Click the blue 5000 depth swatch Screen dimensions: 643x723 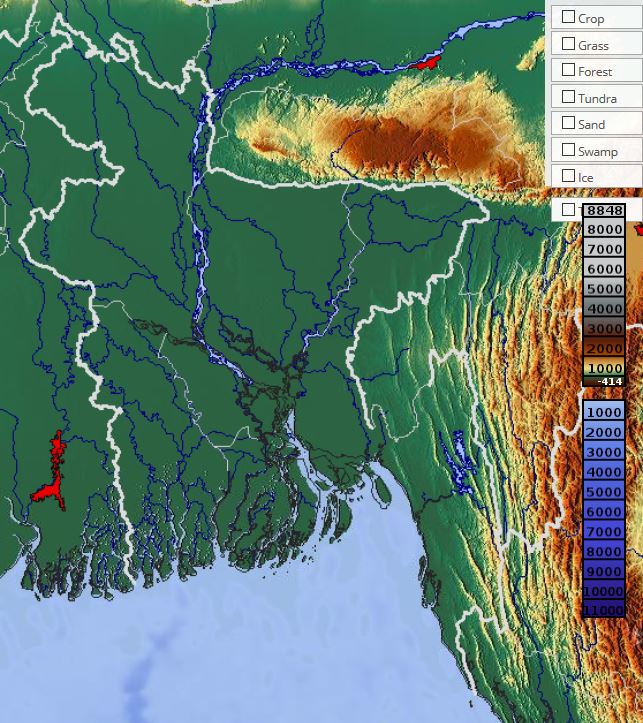(604, 492)
